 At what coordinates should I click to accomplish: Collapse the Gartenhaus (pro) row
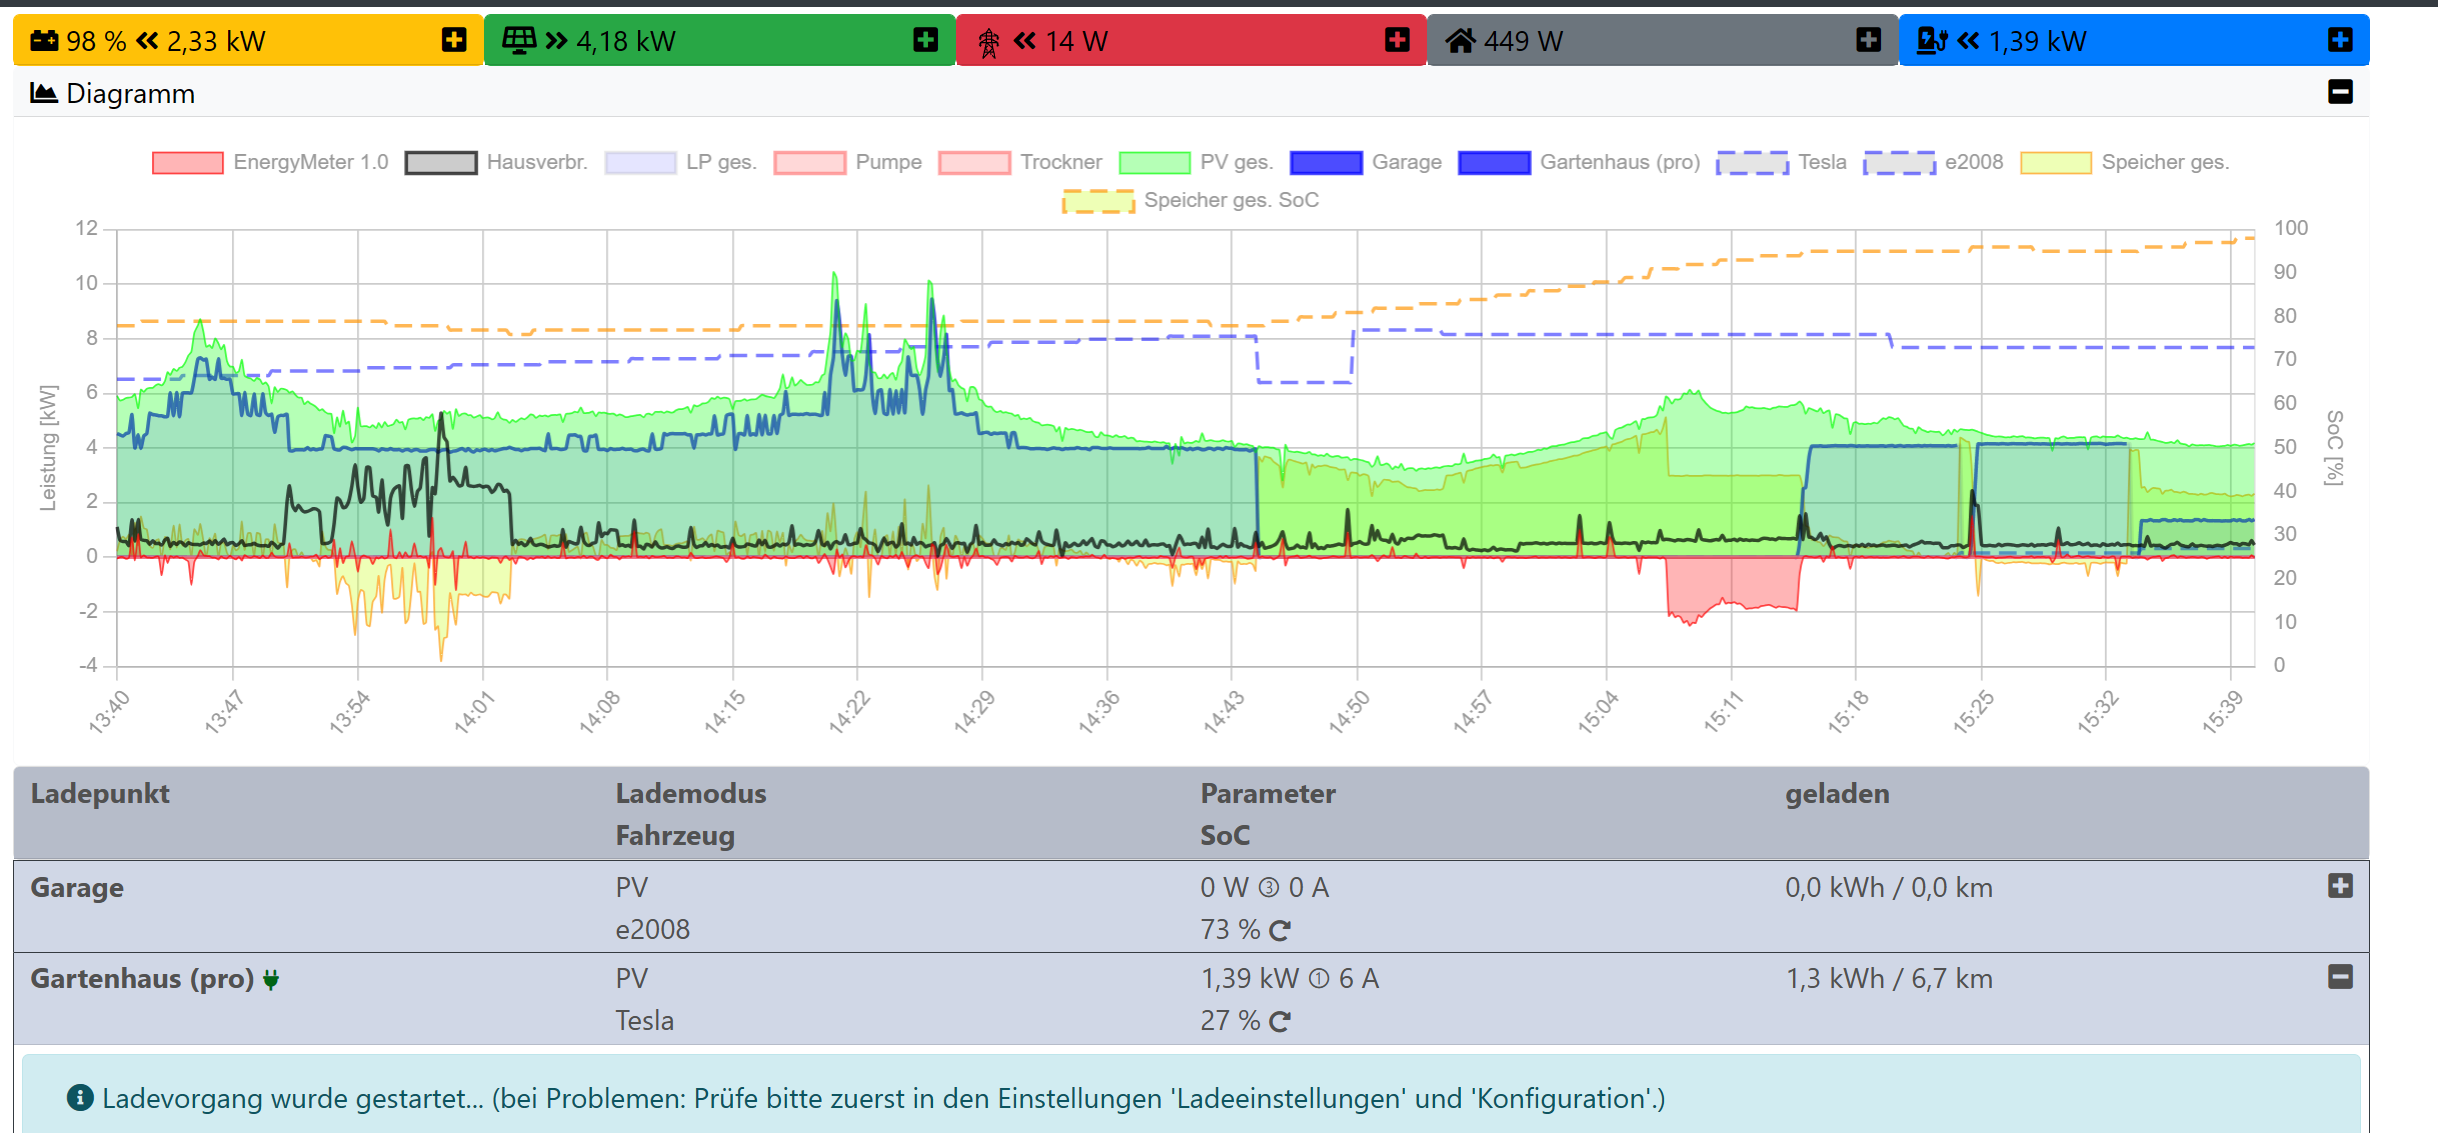pyautogui.click(x=2340, y=977)
